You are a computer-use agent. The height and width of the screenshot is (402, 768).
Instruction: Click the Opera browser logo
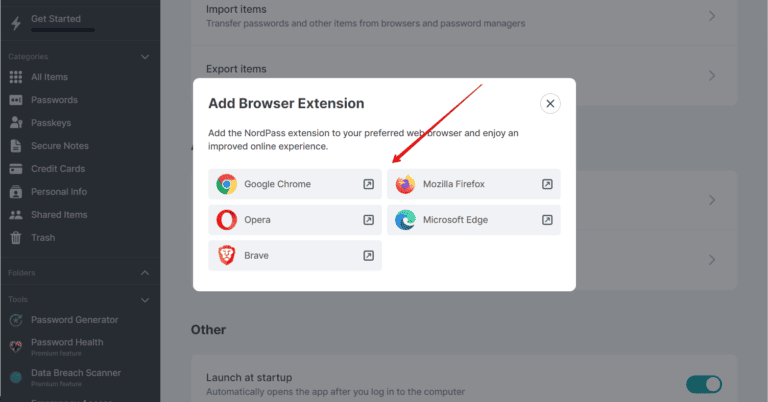click(x=227, y=220)
